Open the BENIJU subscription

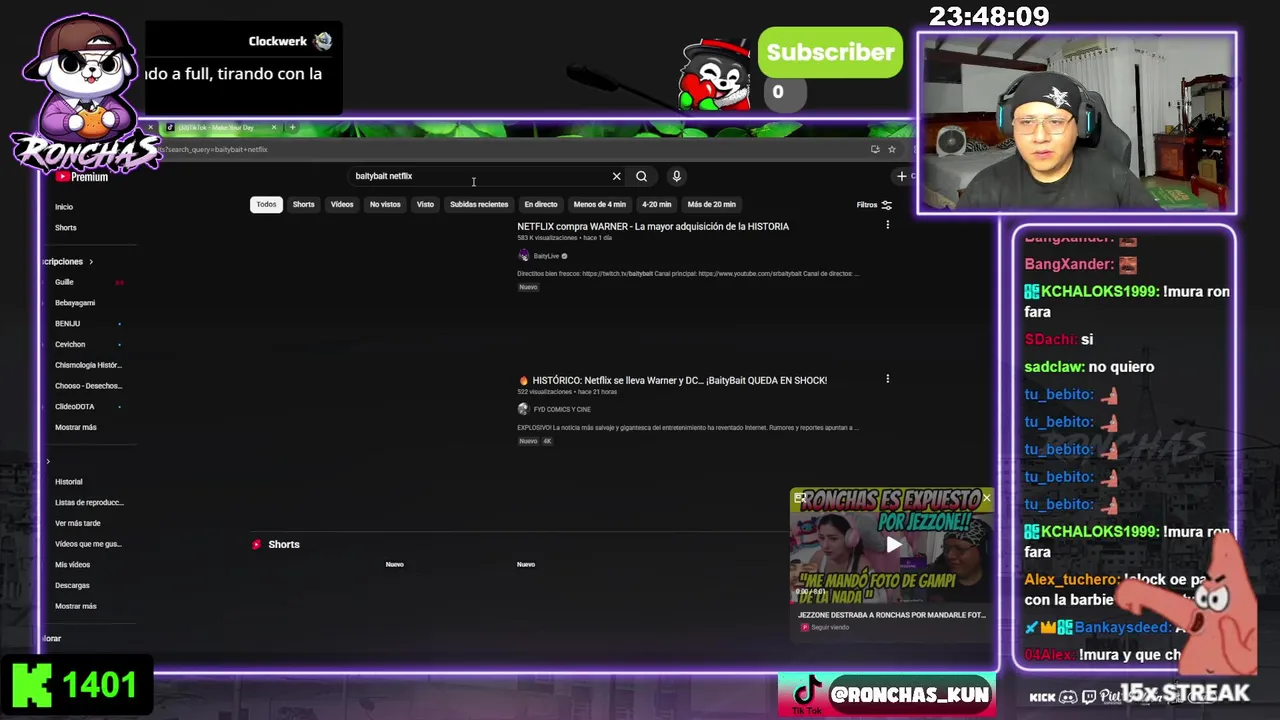point(67,324)
